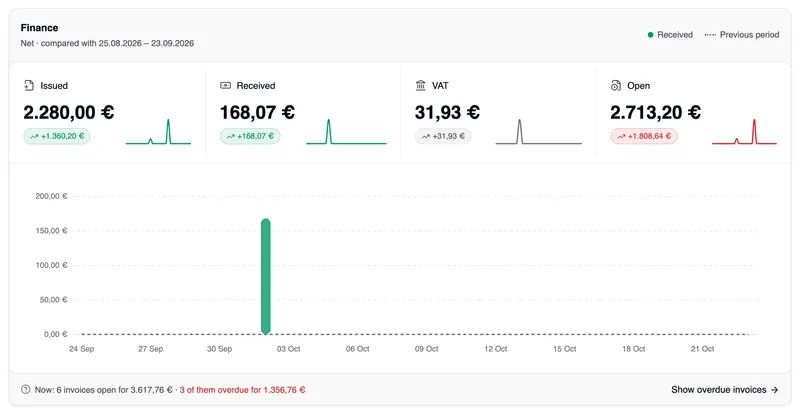The width and height of the screenshot is (800, 414).
Task: Click the 24 Sep date label
Action: click(x=82, y=349)
